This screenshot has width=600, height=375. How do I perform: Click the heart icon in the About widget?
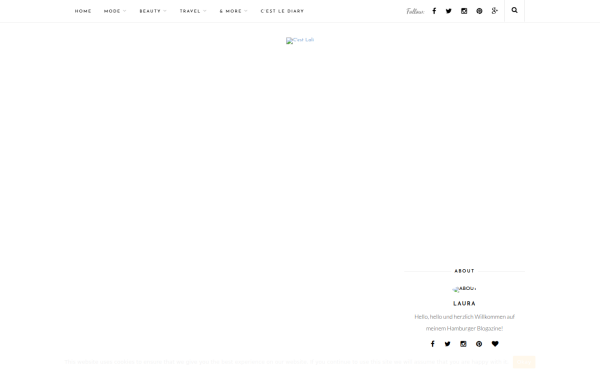coord(495,344)
